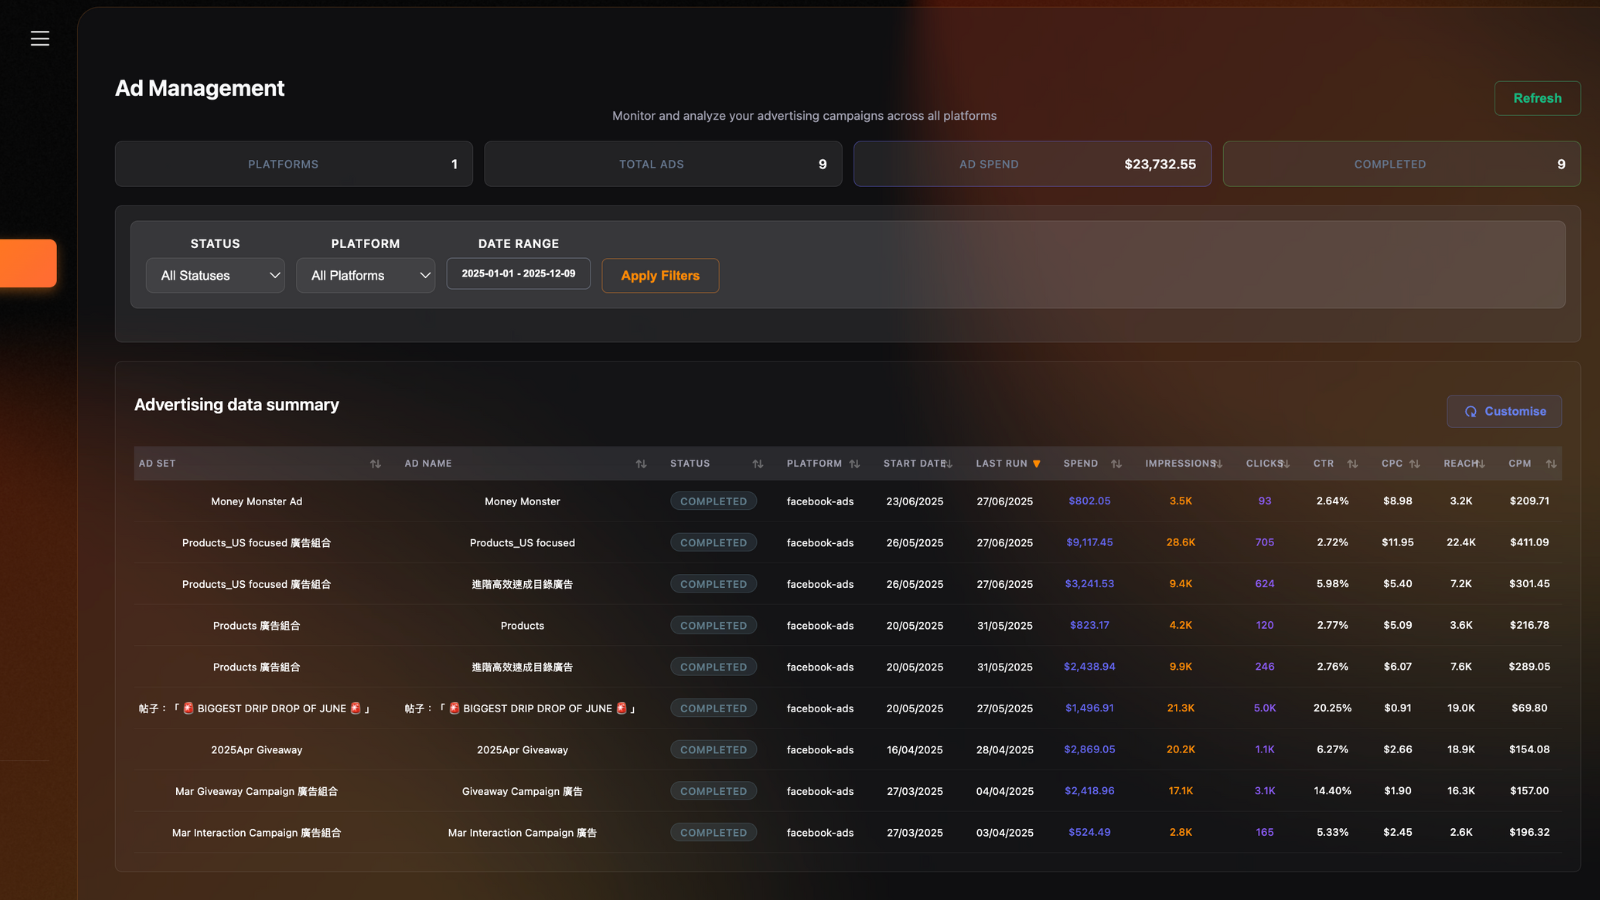This screenshot has width=1600, height=900.
Task: Select the orange highlighted sidebar item
Action: click(28, 263)
